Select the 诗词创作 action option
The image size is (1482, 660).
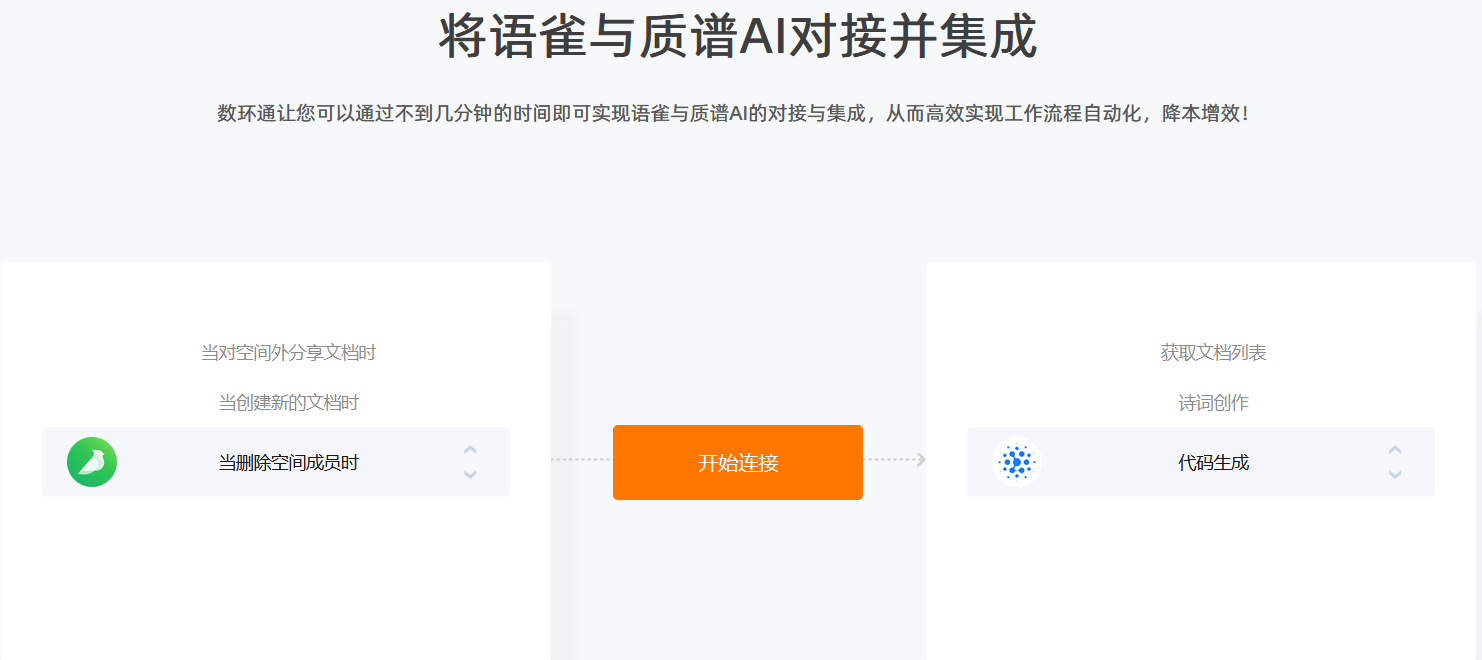pos(1214,402)
